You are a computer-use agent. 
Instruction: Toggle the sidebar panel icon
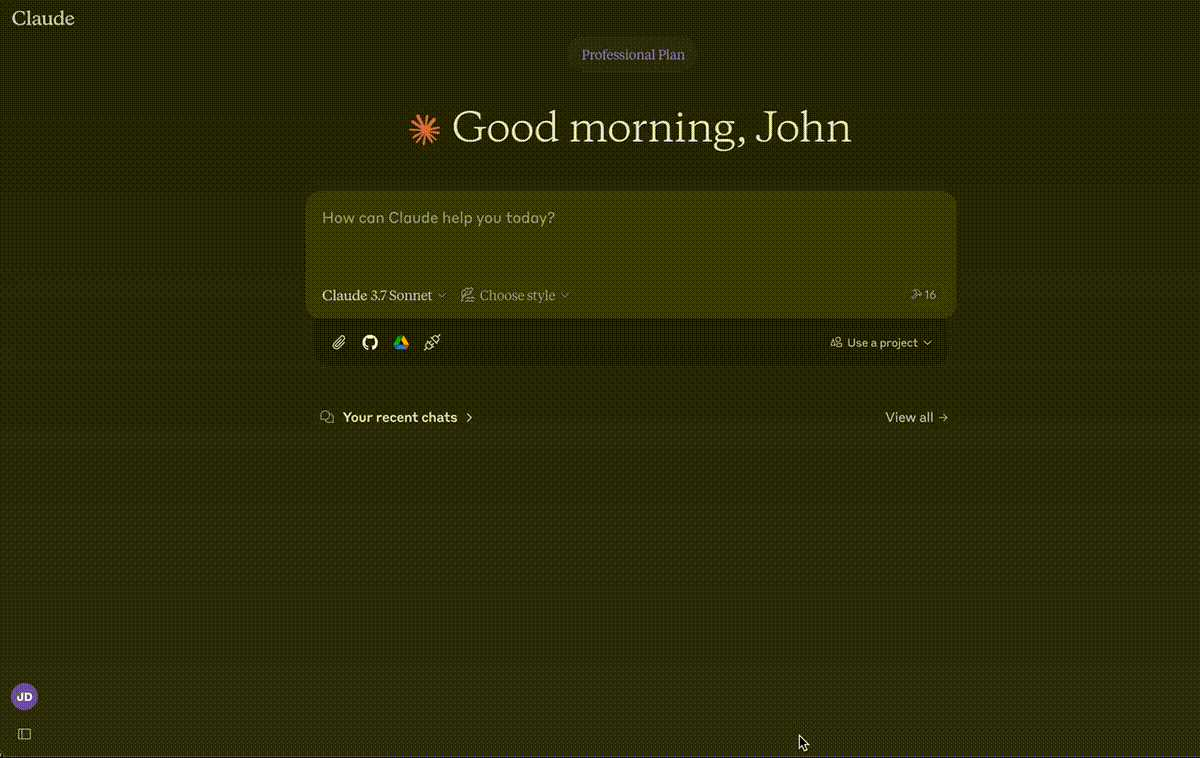(25, 734)
